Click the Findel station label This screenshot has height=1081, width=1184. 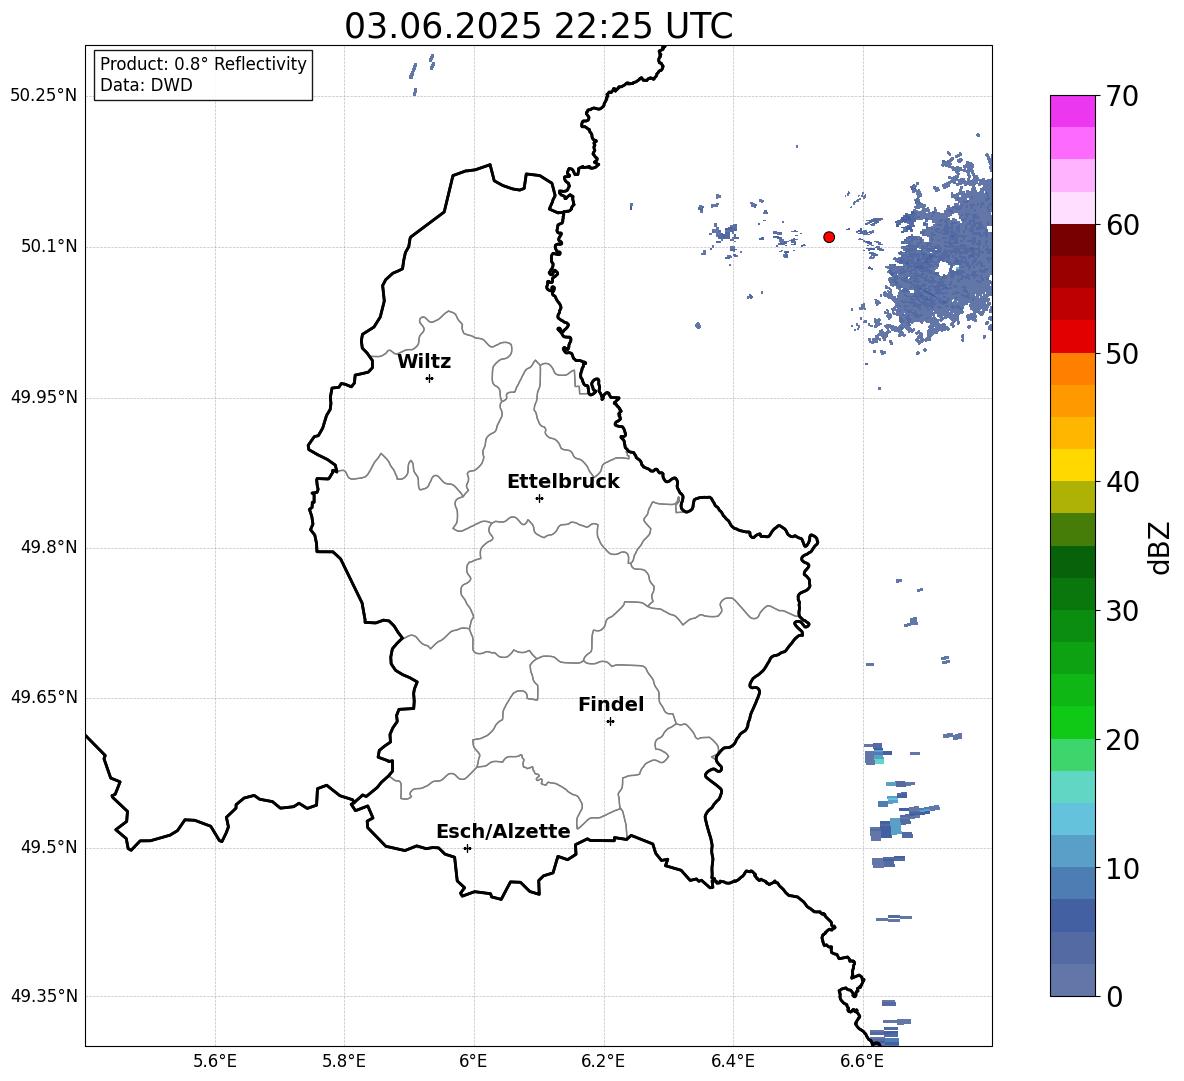click(611, 704)
